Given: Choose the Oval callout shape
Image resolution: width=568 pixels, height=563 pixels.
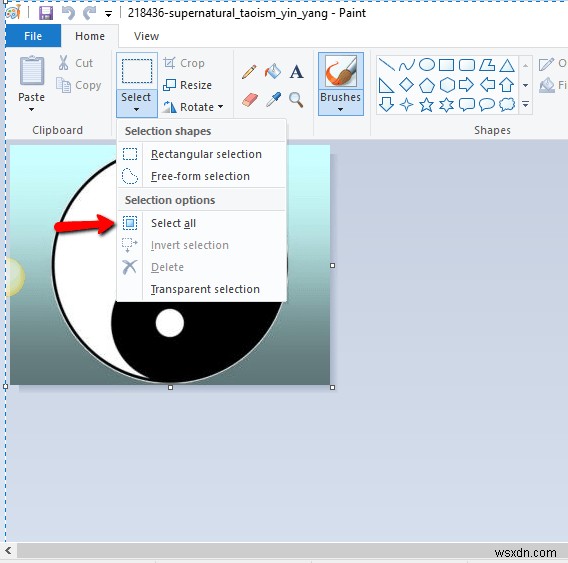Looking at the screenshot, I should pos(487,104).
